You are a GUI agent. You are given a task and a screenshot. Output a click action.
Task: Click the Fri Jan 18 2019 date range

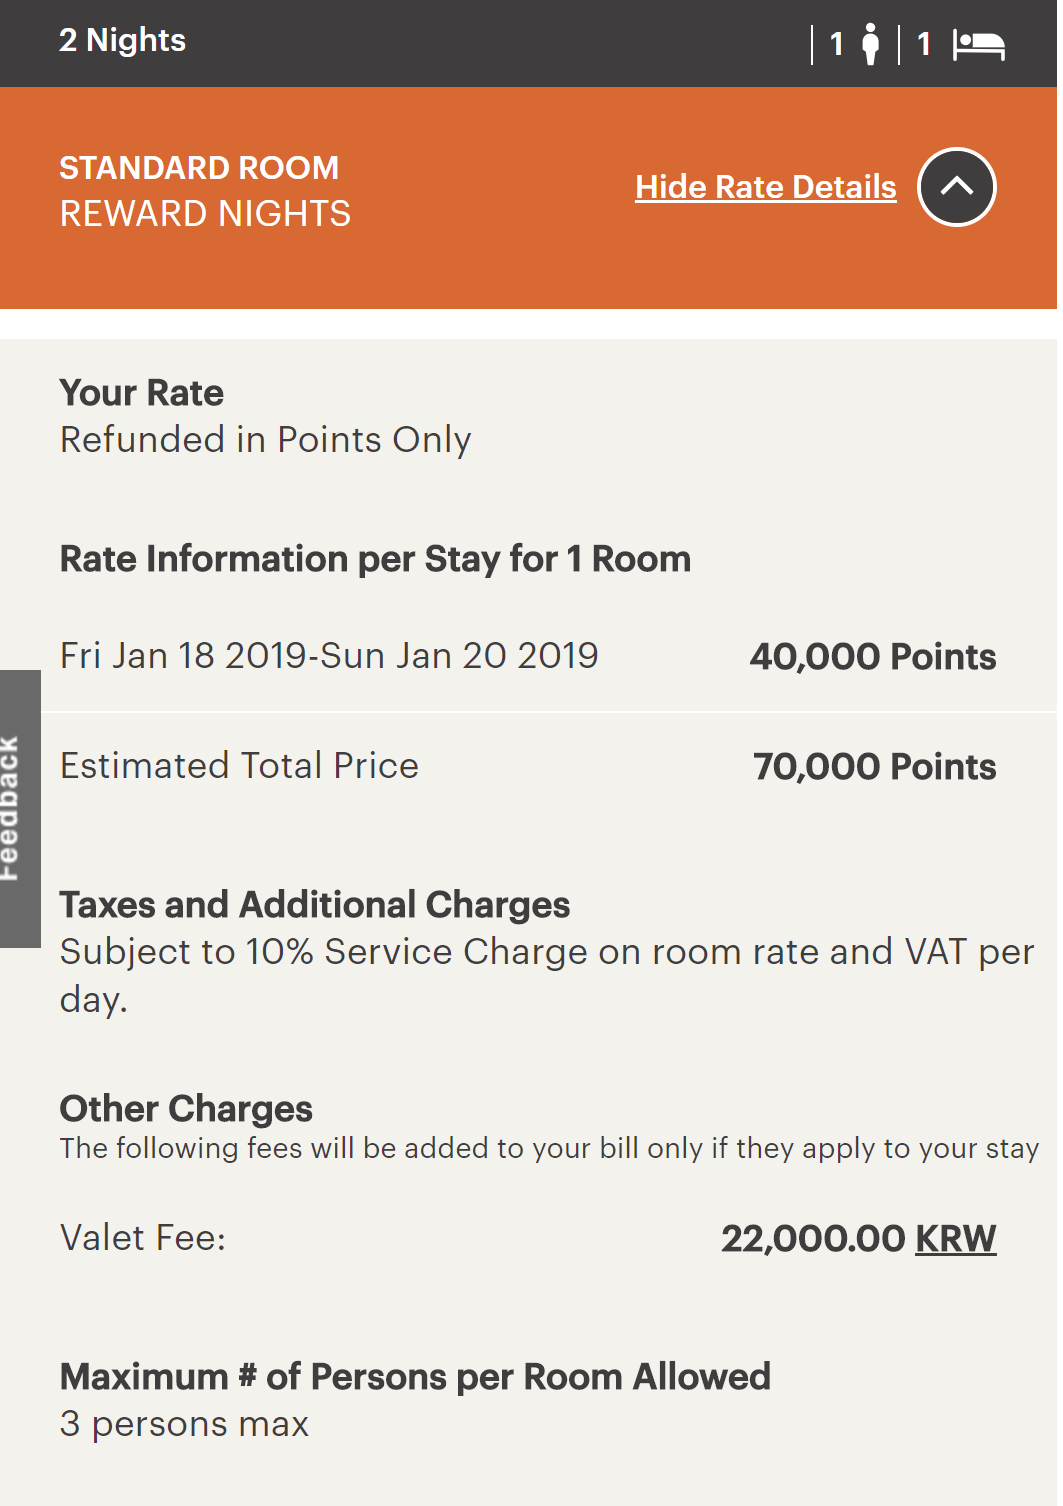point(329,656)
